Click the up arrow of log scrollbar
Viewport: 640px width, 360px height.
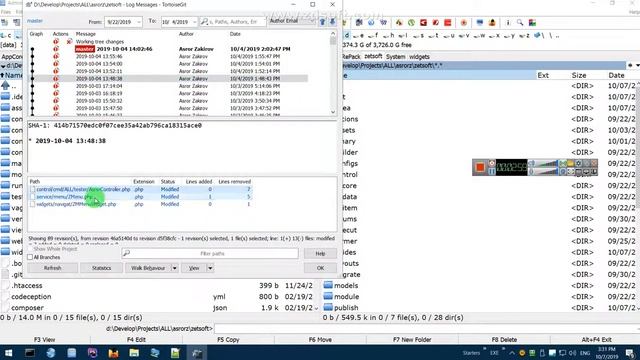click(x=333, y=34)
